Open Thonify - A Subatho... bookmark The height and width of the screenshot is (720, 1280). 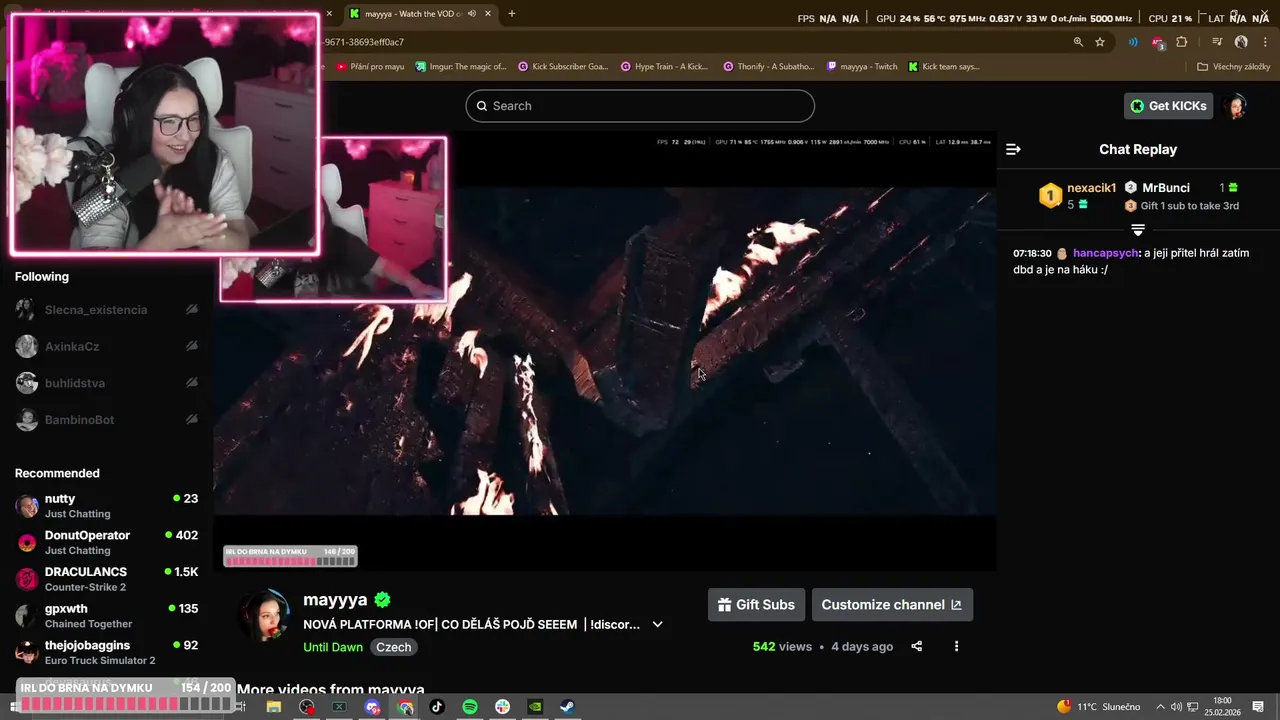pyautogui.click(x=768, y=67)
